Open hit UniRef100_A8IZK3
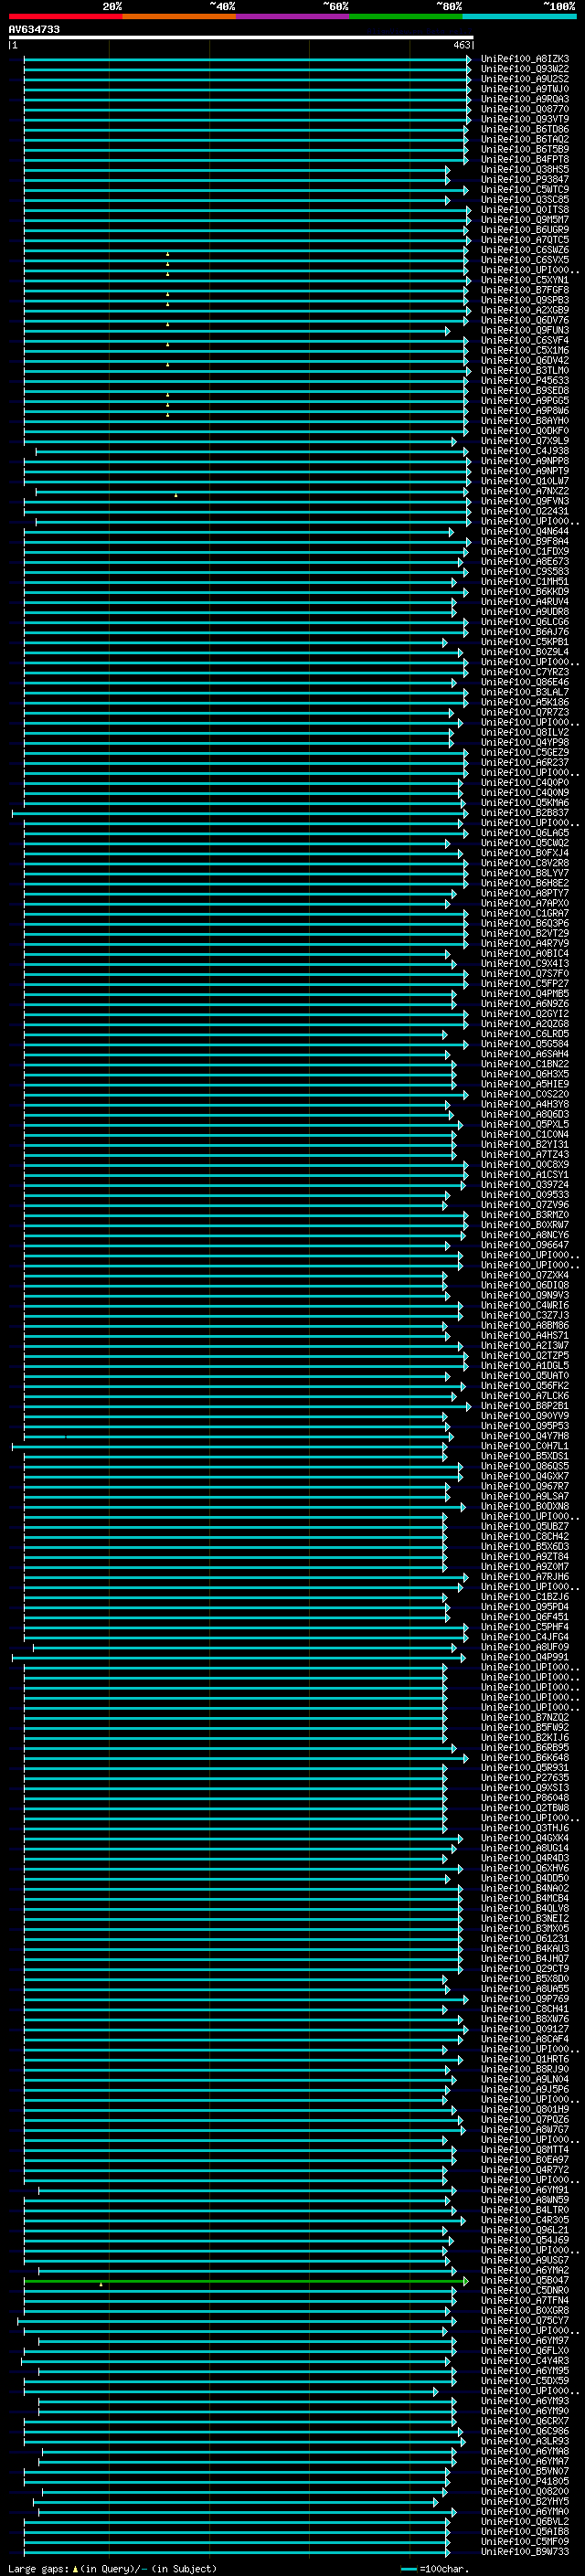The width and height of the screenshot is (585, 2576). 525,59
